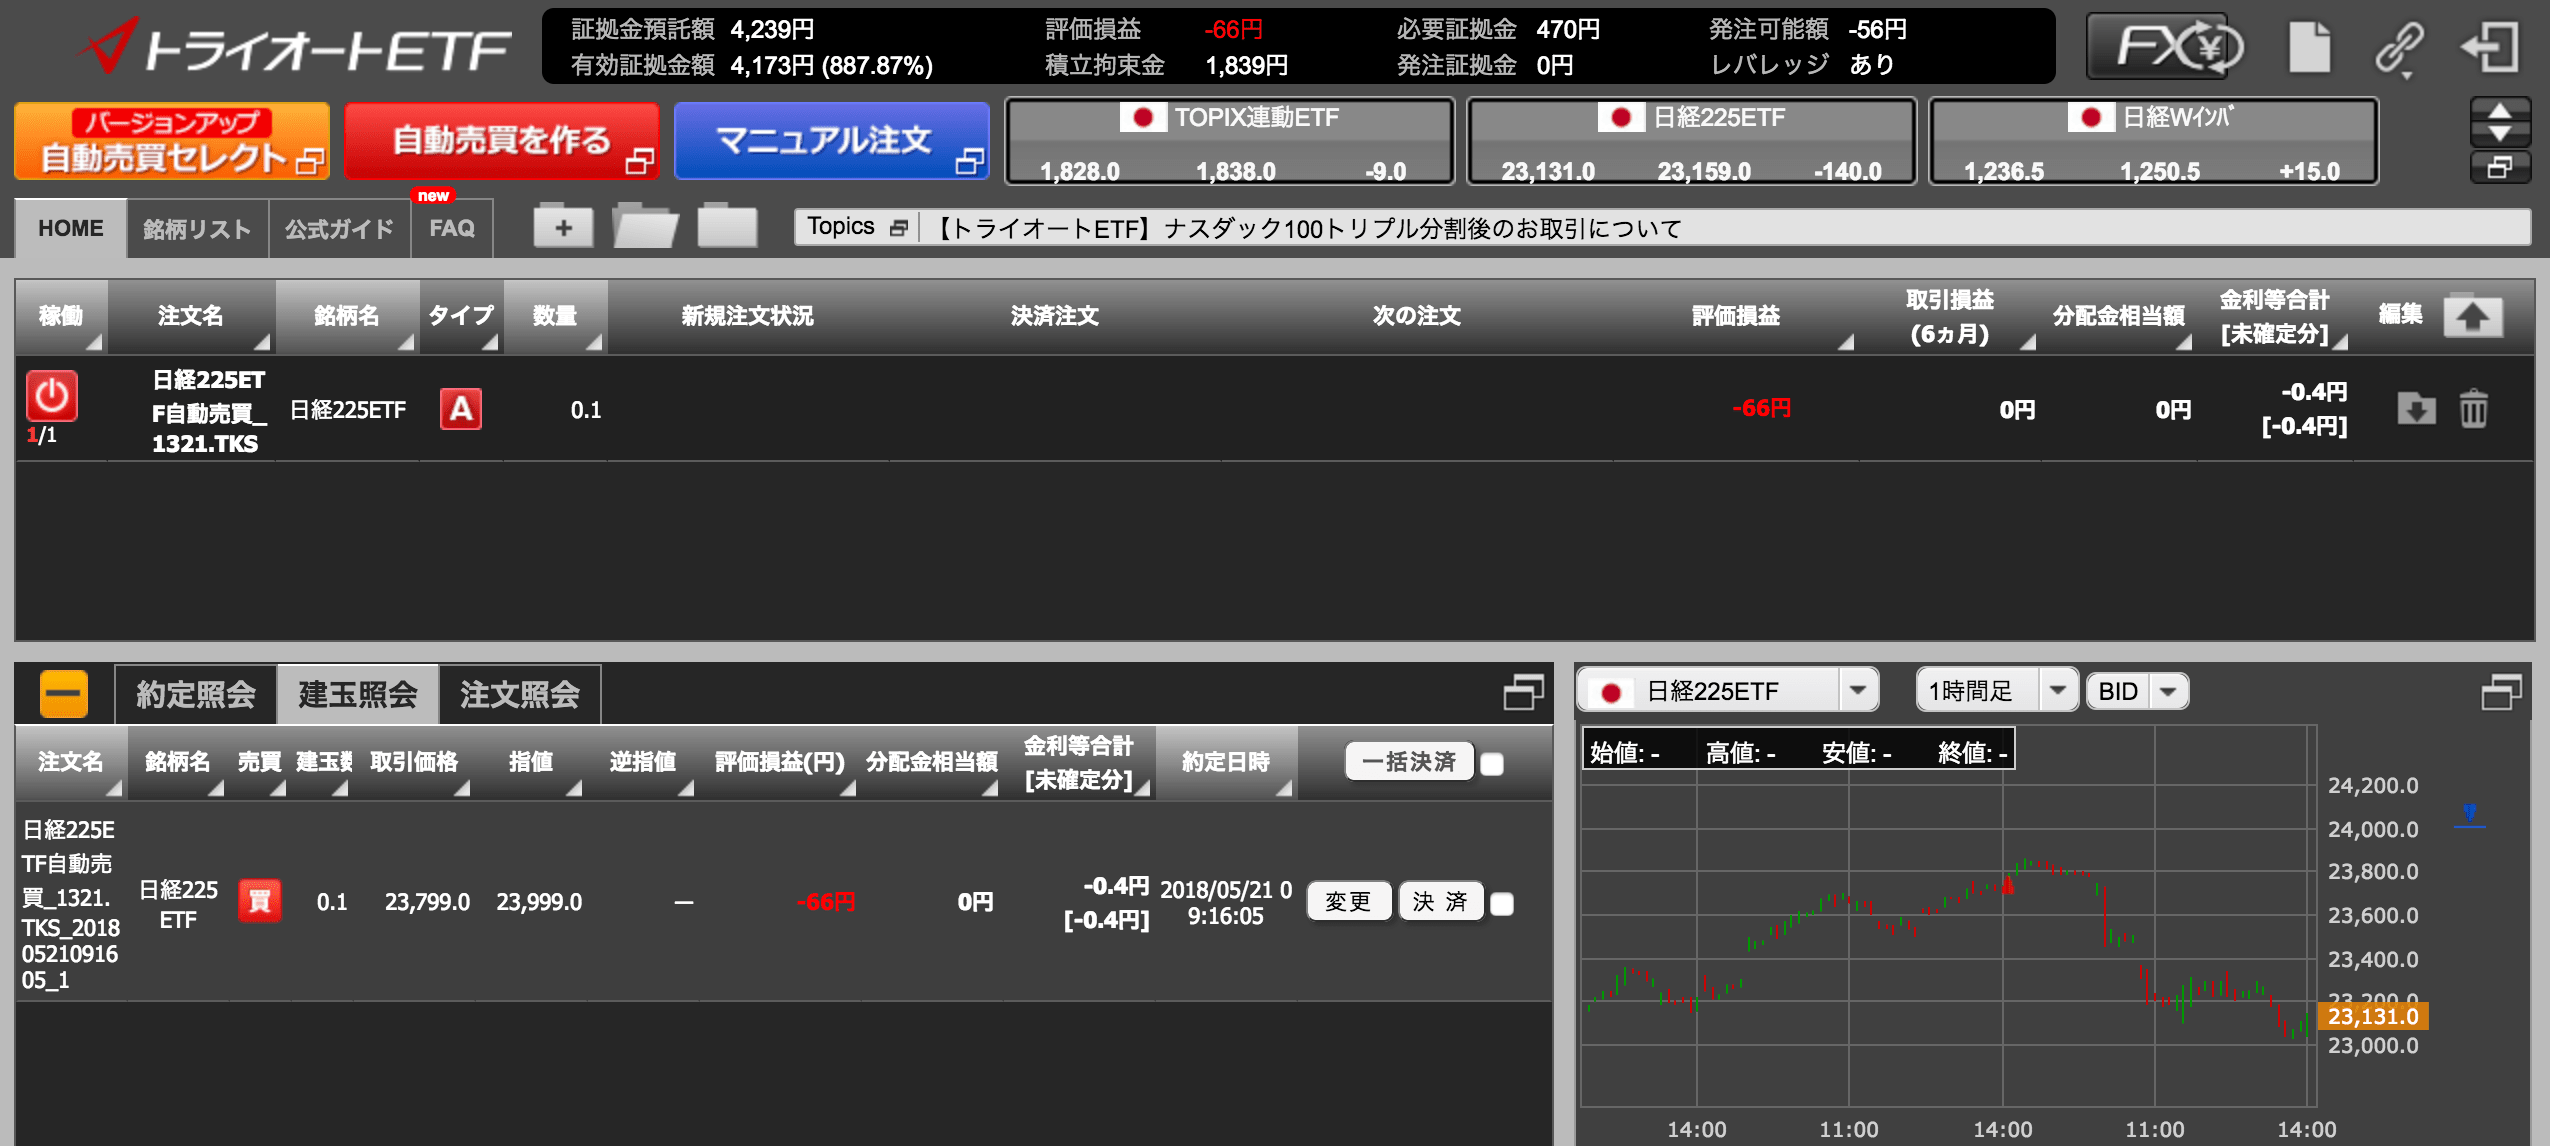
Task: Open the 1時間足 timeframe dropdown
Action: [x=2057, y=690]
